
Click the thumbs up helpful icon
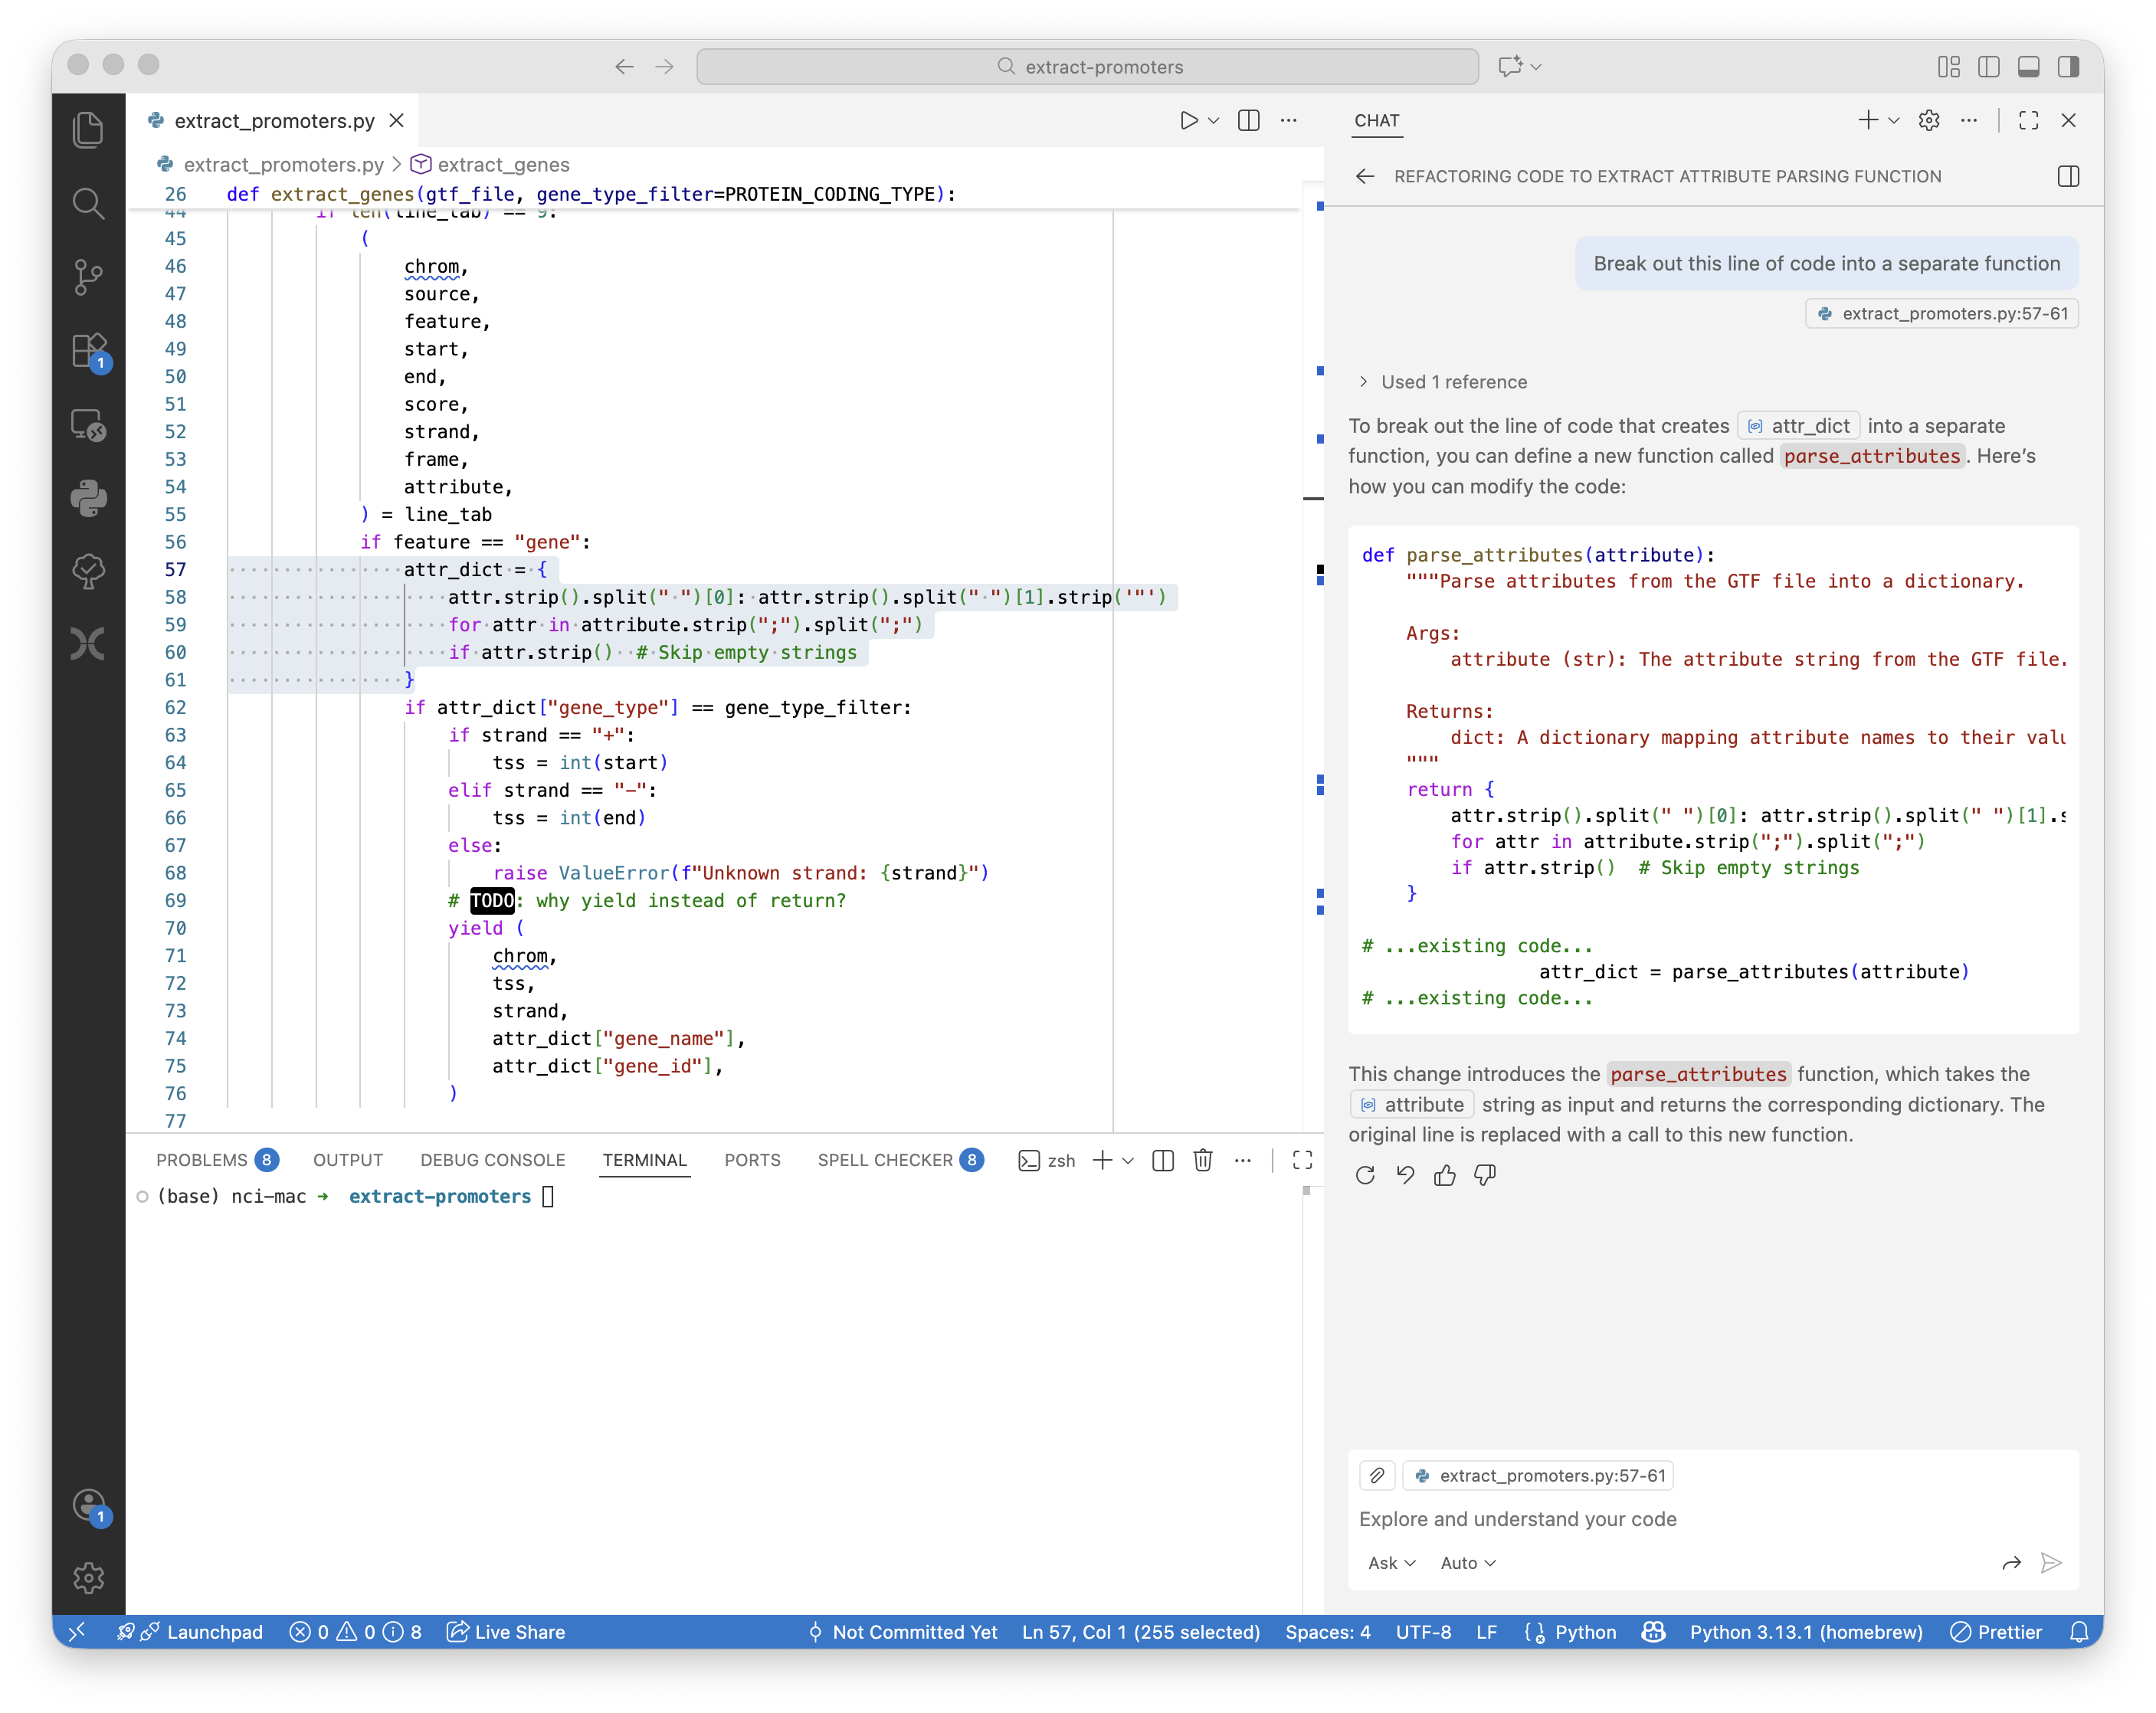1444,1175
